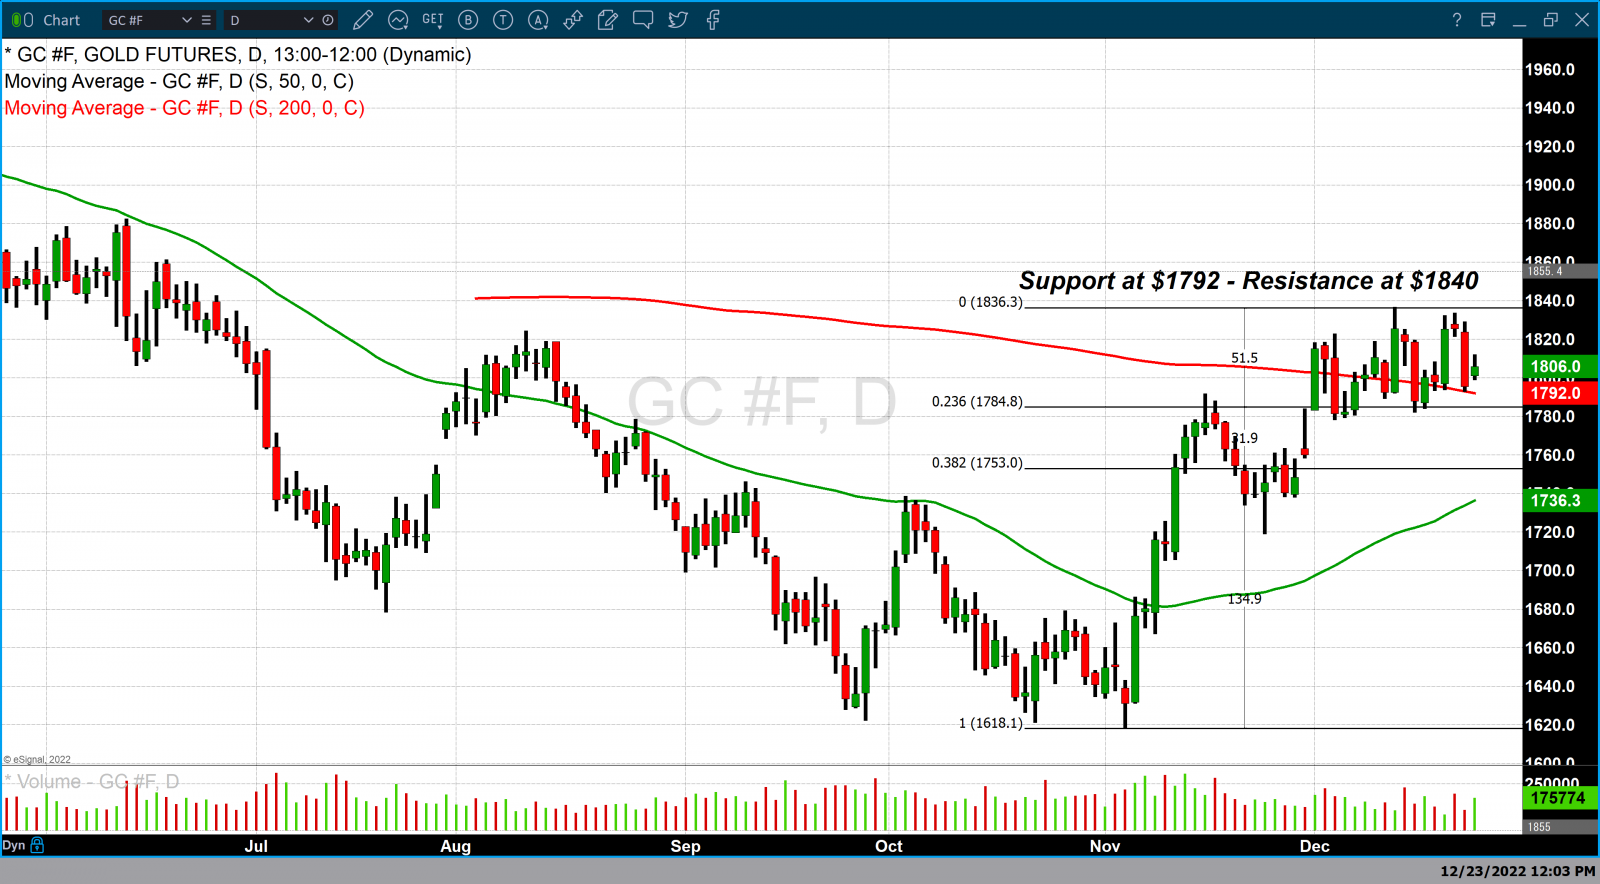The width and height of the screenshot is (1600, 884).
Task: Click the Nov label on time axis
Action: point(1105,846)
